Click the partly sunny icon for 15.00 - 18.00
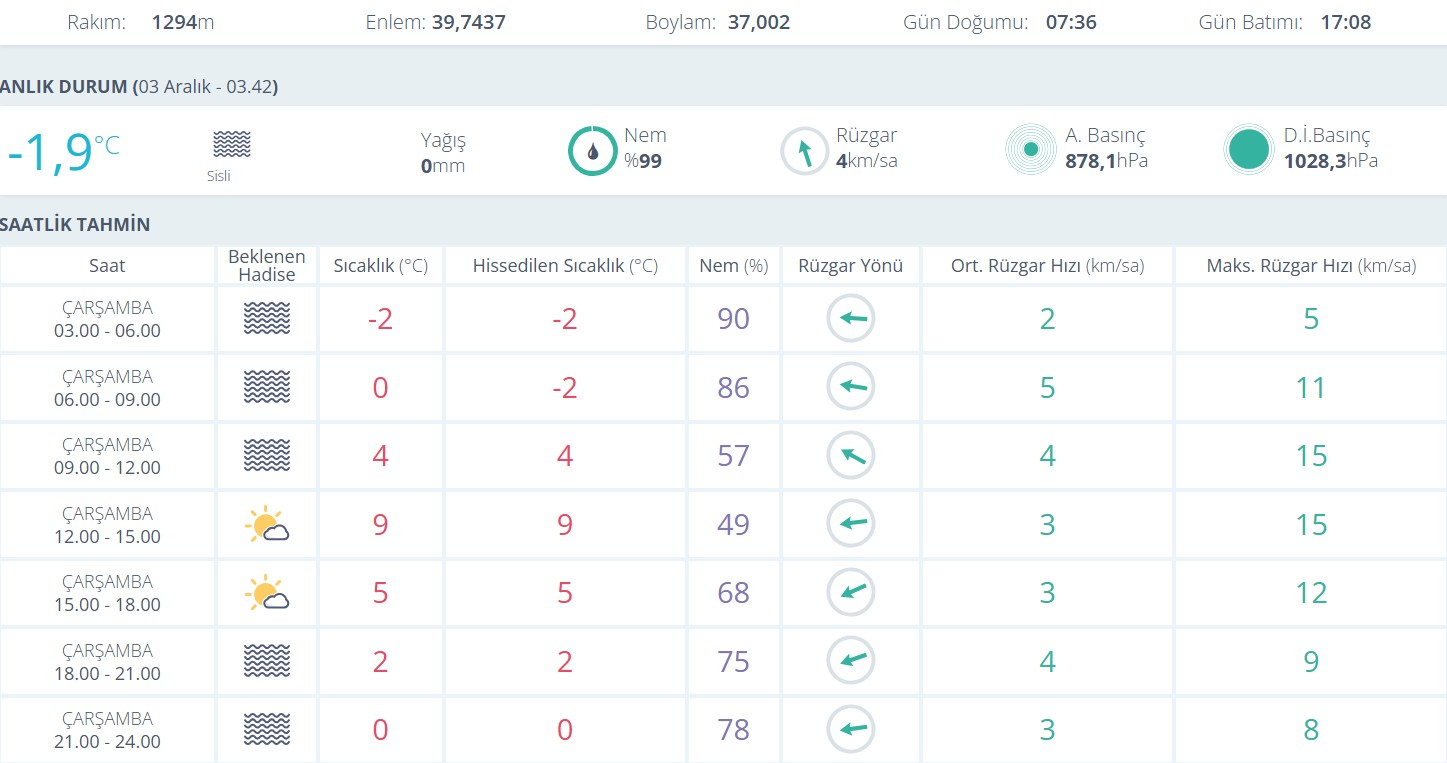Viewport: 1447px width, 763px height. click(x=267, y=593)
